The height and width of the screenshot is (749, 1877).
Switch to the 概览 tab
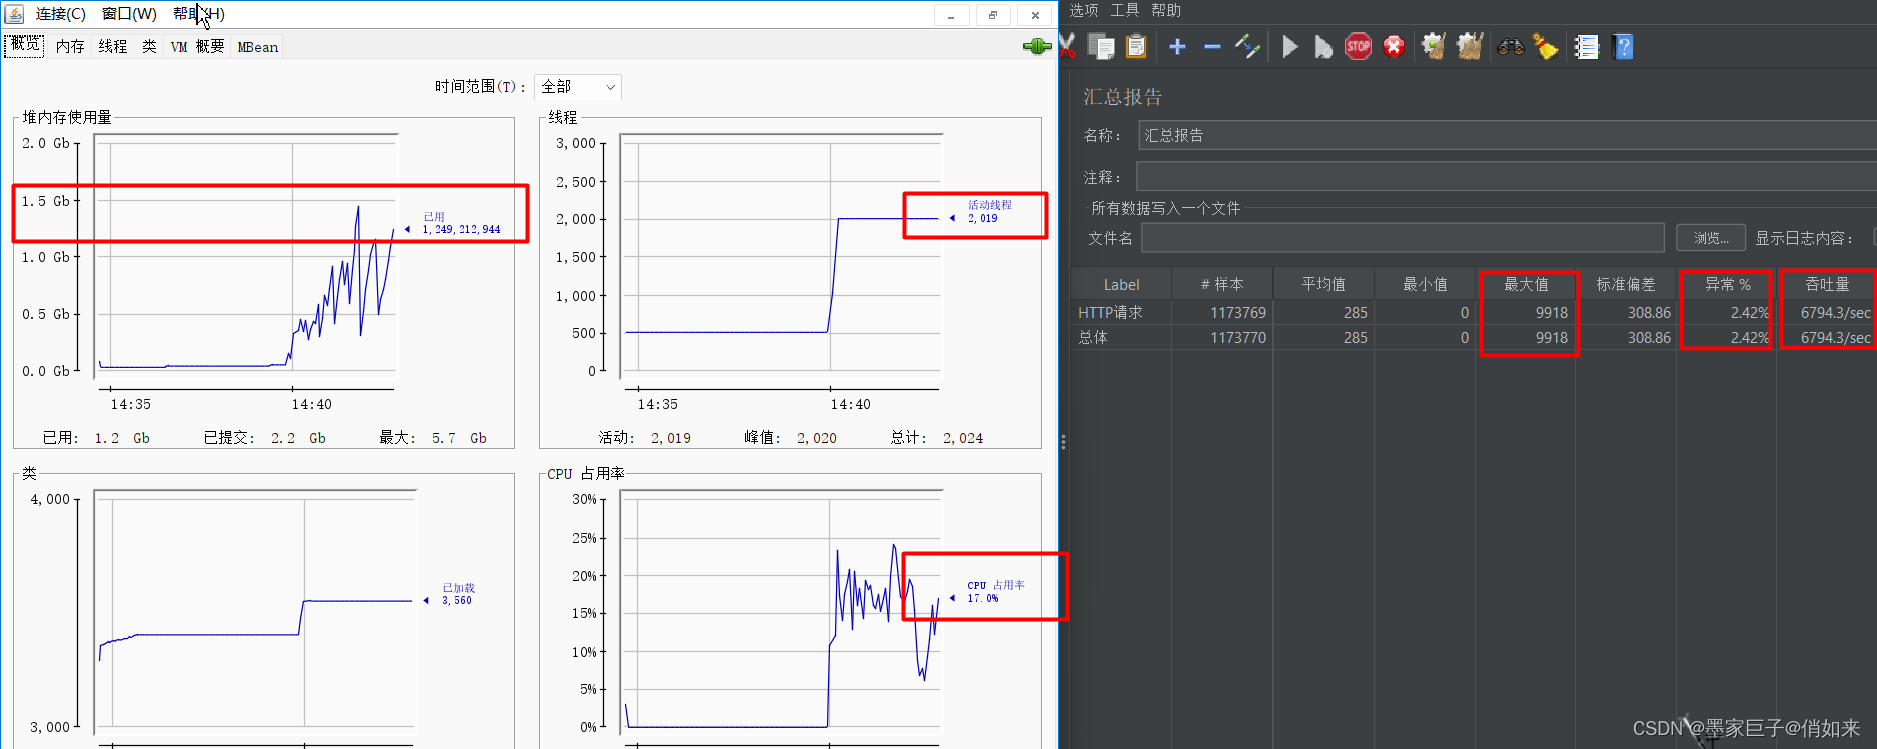[x=25, y=45]
